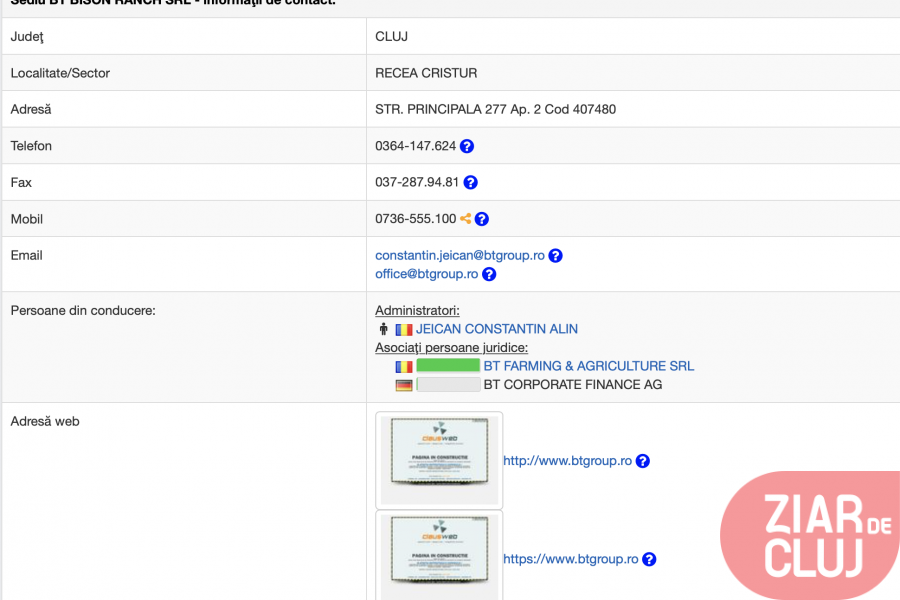900x600 pixels.
Task: Click the Mobil row label
Action: pos(27,219)
